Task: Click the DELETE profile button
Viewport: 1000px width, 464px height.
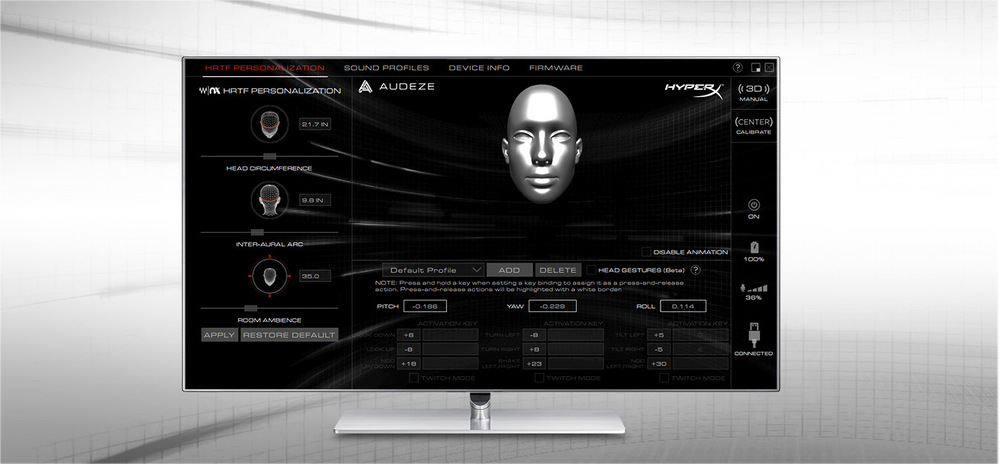Action: [559, 270]
